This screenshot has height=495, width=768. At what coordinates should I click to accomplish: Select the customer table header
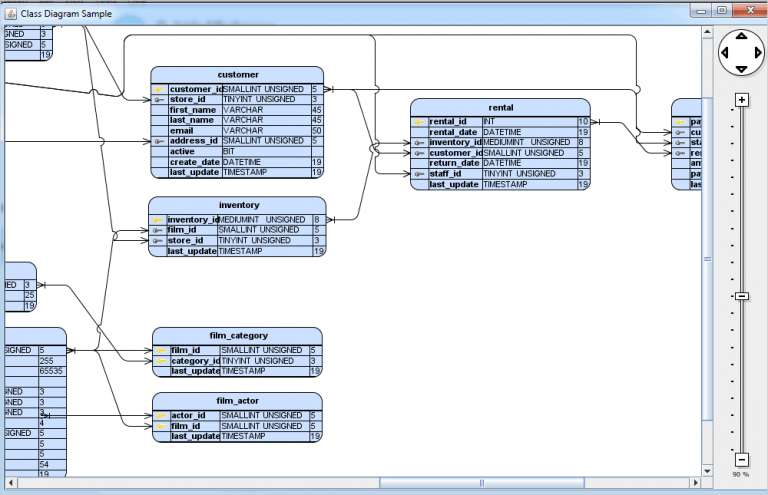tap(238, 75)
